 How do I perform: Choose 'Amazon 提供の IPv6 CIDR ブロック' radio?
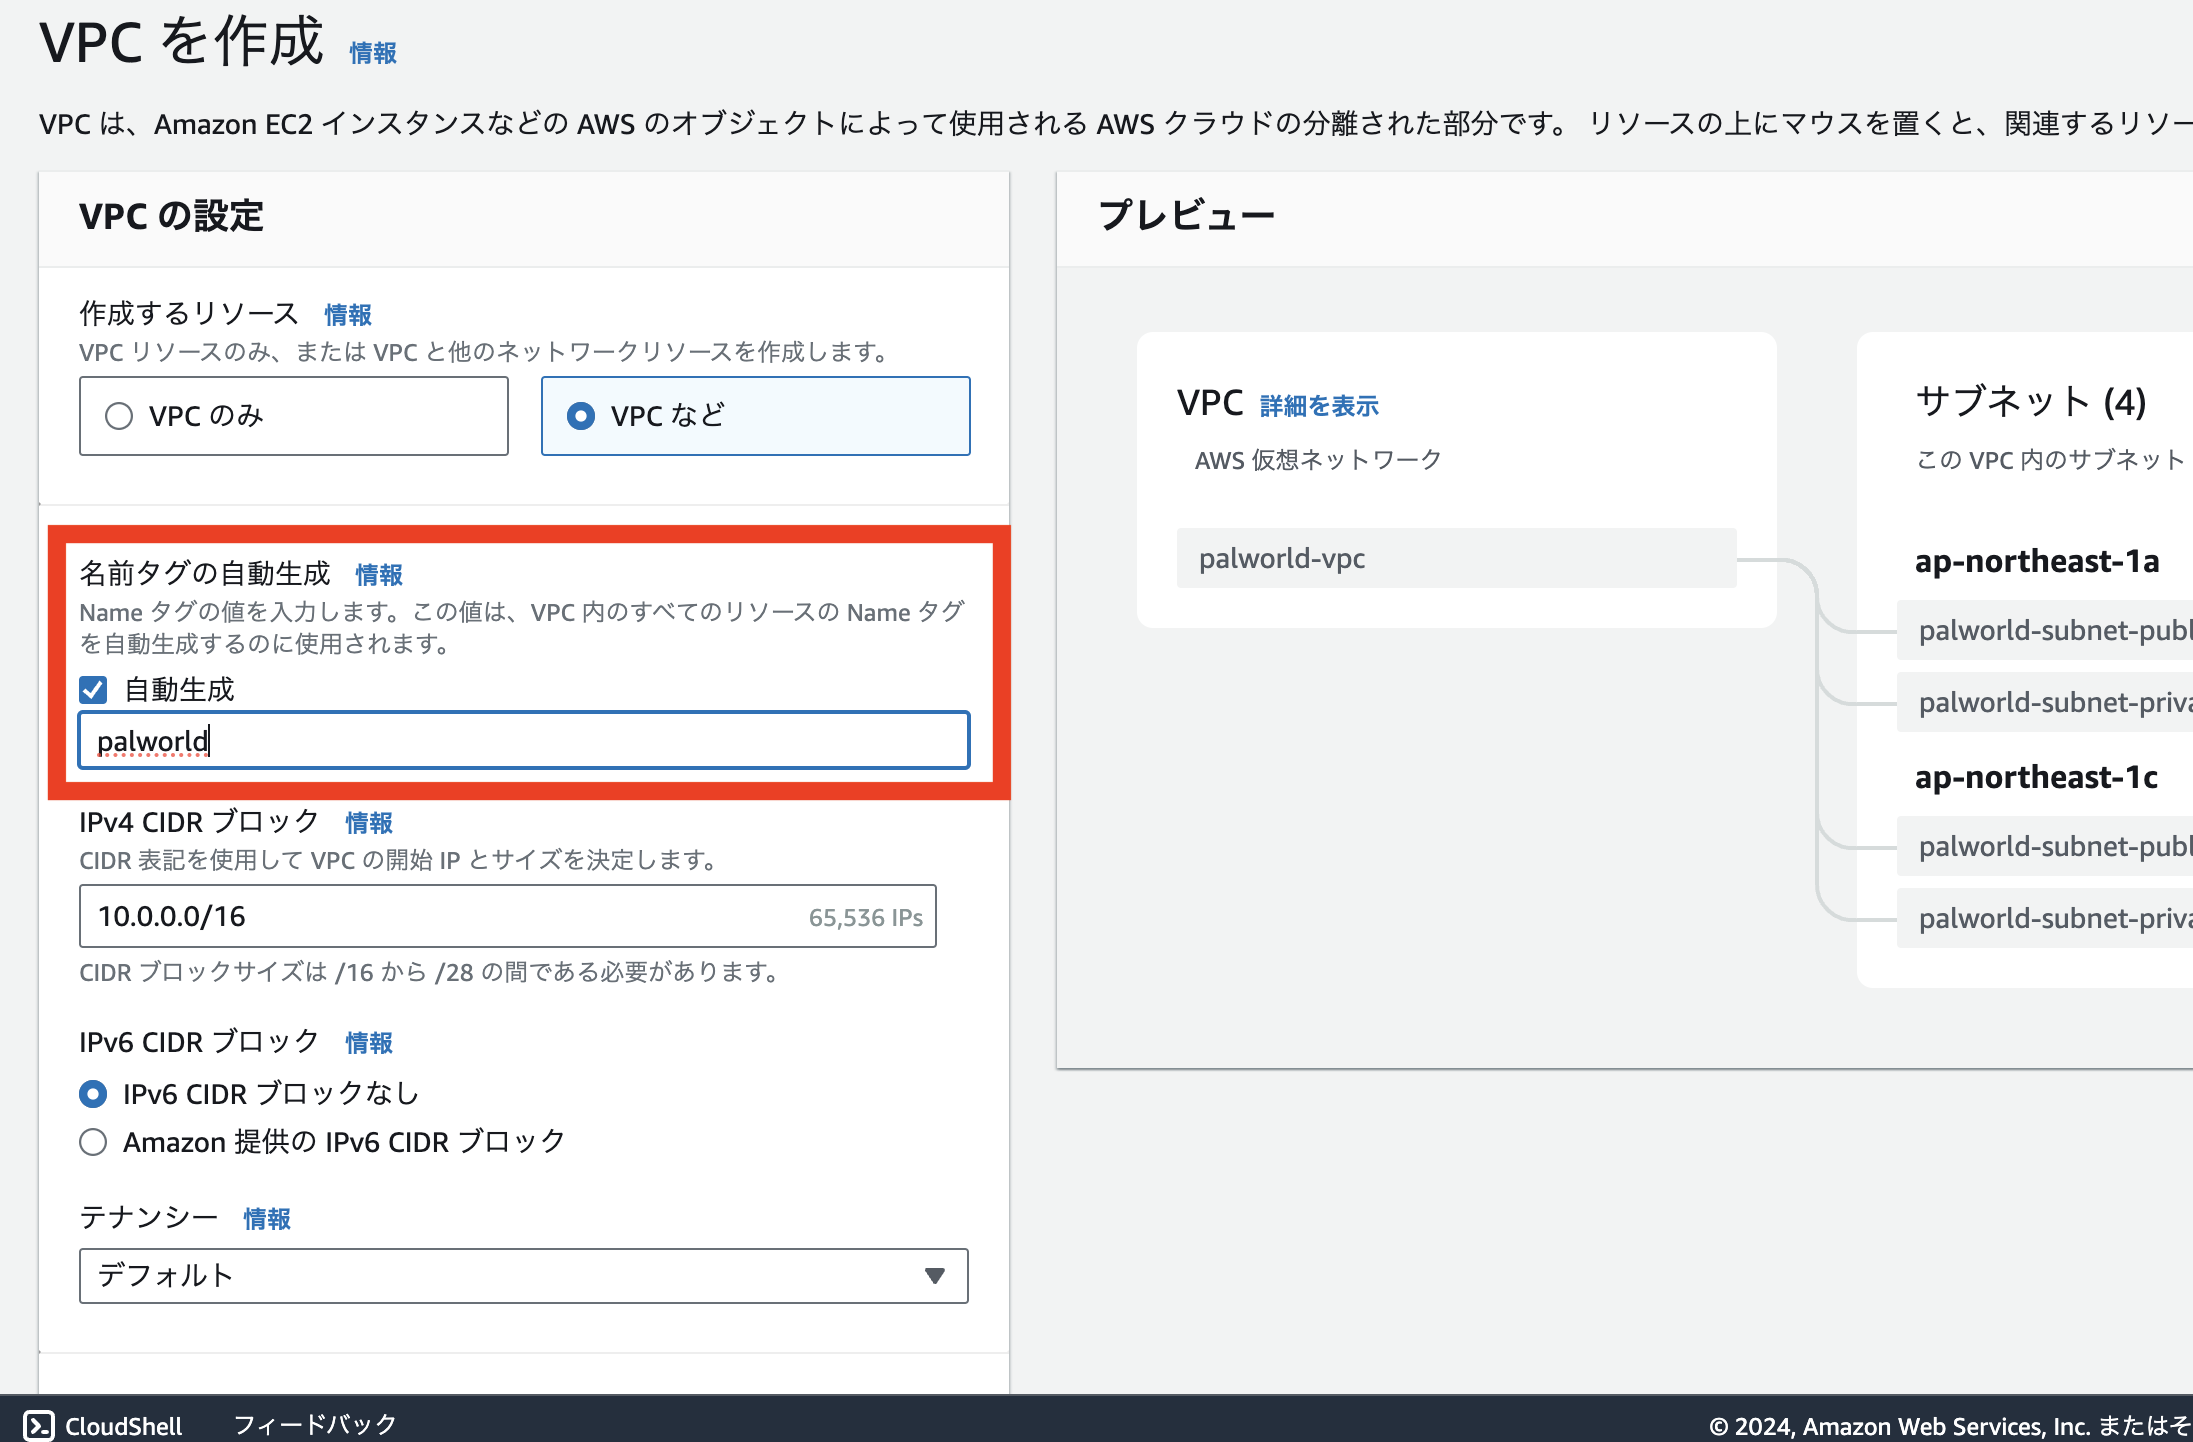93,1142
